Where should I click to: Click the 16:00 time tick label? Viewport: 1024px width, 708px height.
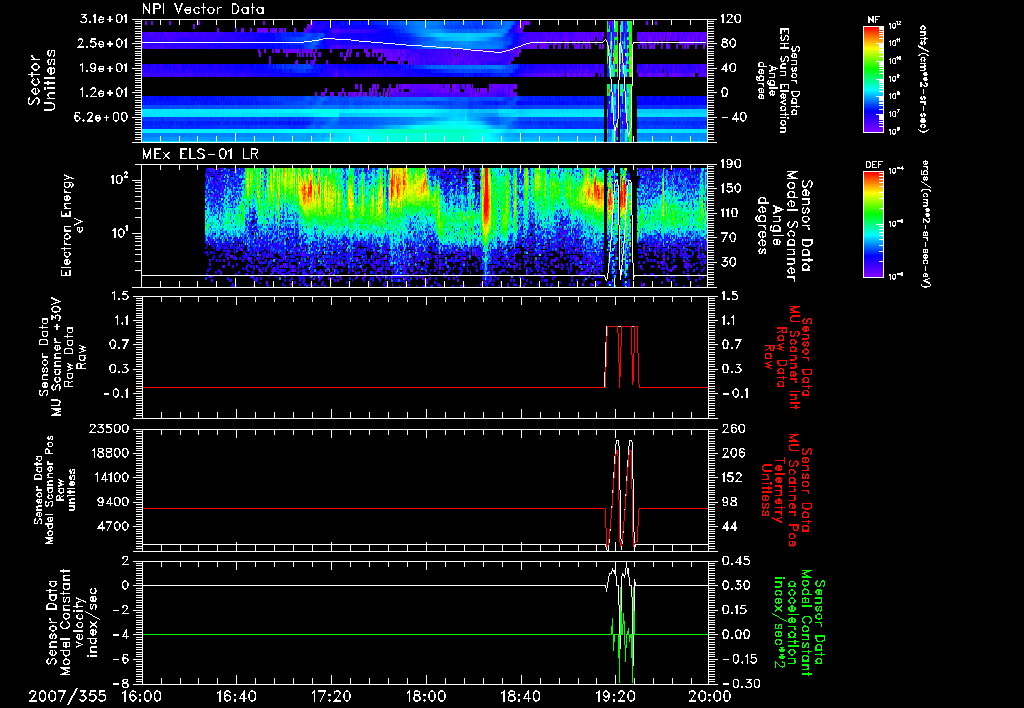pos(142,696)
